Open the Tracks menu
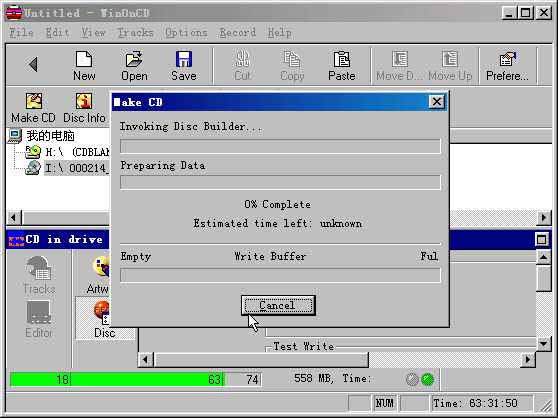558x418 pixels. [135, 32]
